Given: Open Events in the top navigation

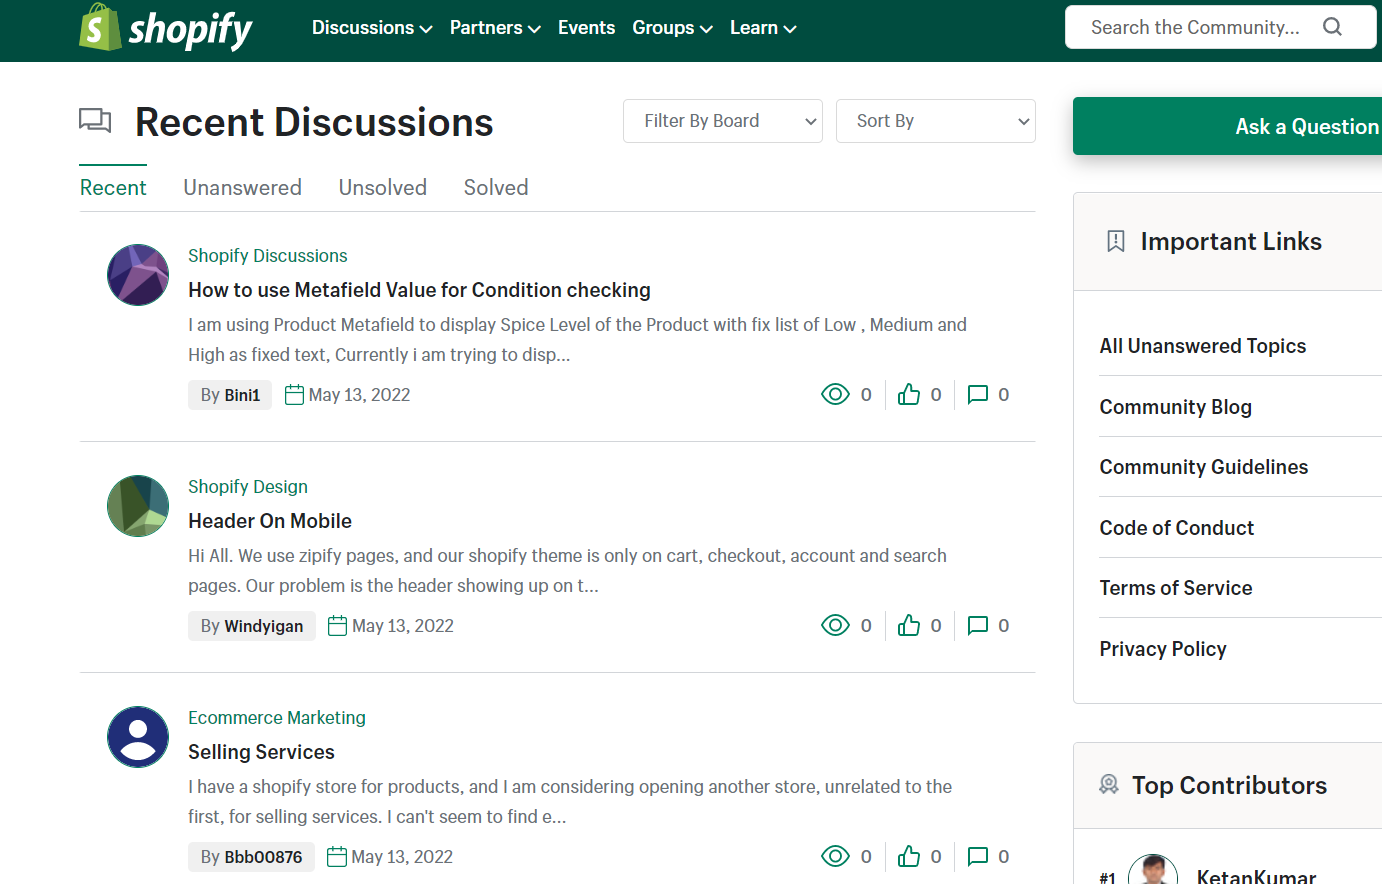Looking at the screenshot, I should 586,28.
